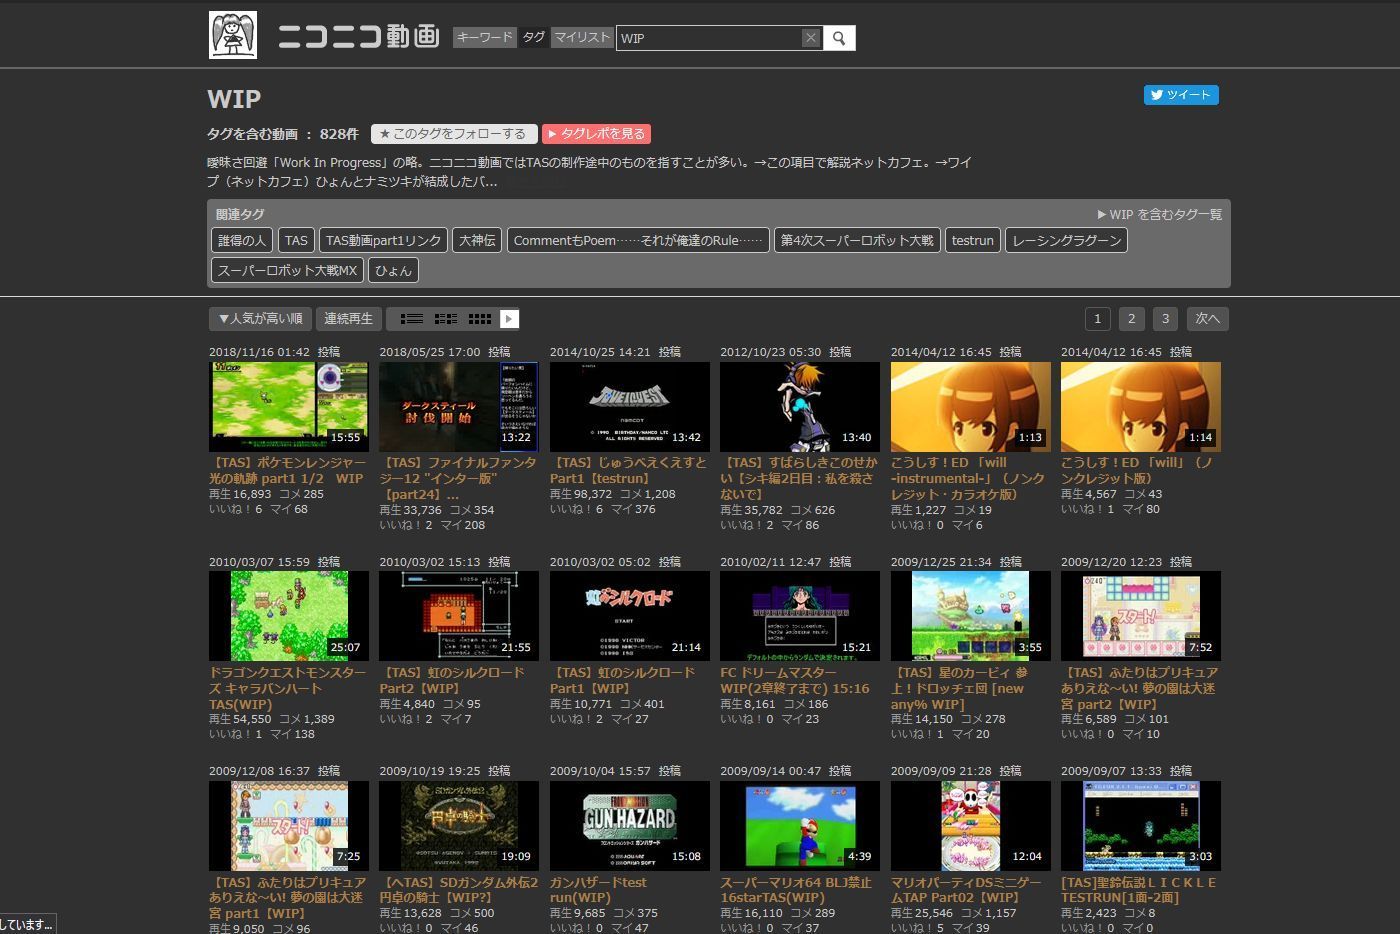Open ドラゴンクエストモンスターズ キャラバンハート thumbnail
Screen dimensions: 1400x934
(x=289, y=616)
